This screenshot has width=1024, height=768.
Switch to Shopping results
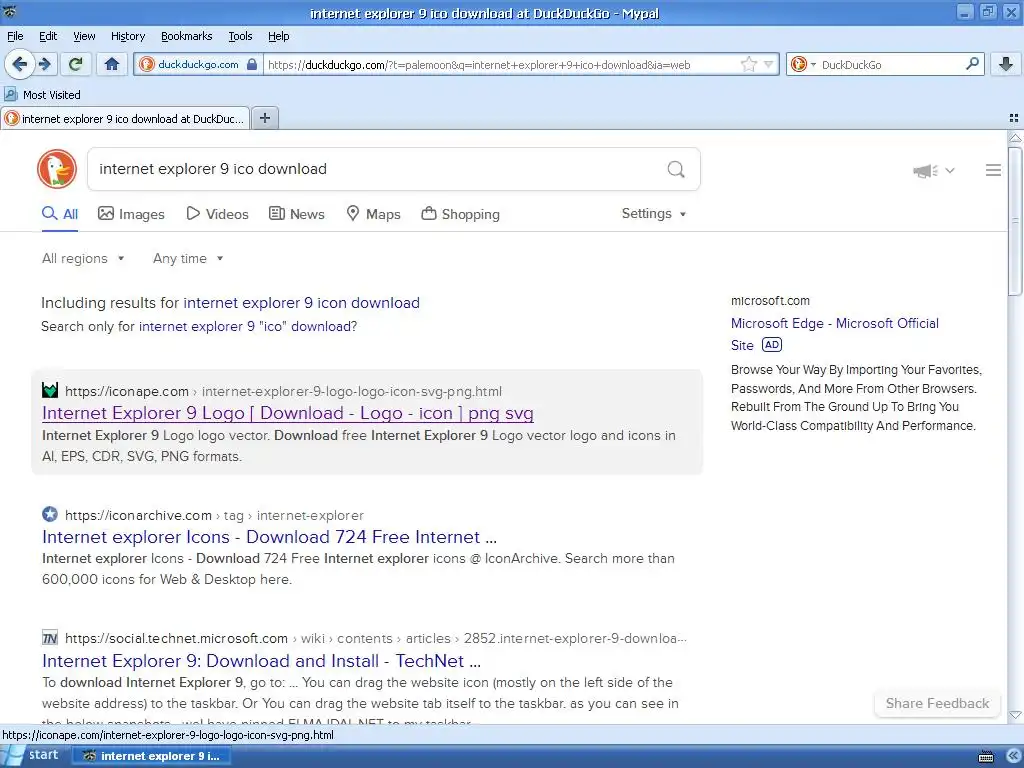[460, 214]
